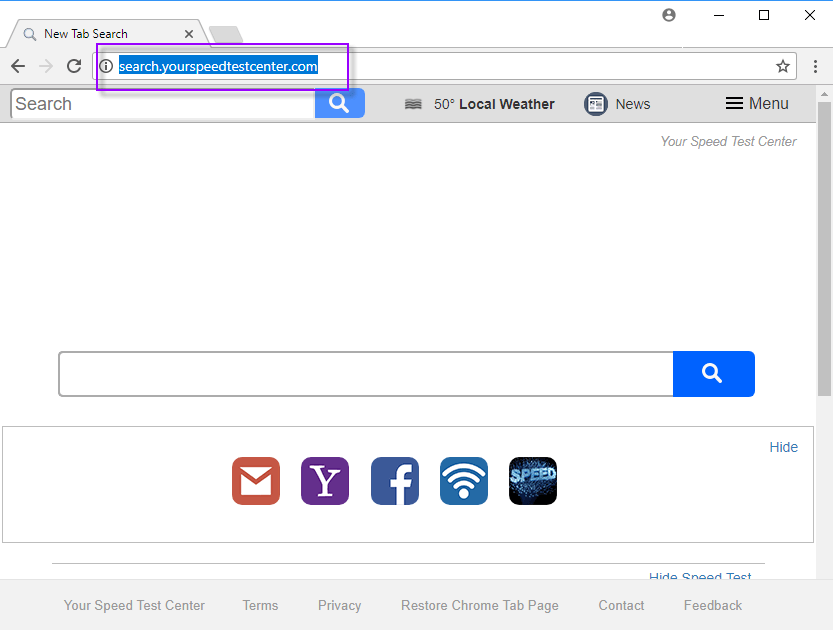Hide the shortcut icons panel
Image resolution: width=833 pixels, height=630 pixels.
pyautogui.click(x=784, y=447)
